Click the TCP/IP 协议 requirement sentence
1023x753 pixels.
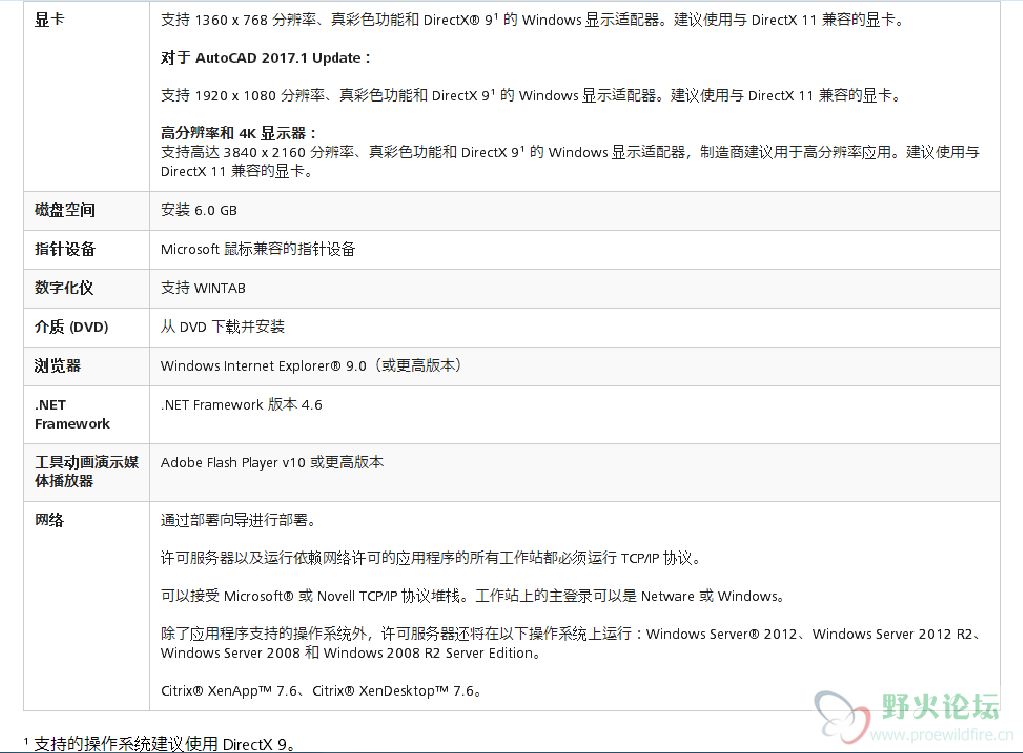(431, 558)
